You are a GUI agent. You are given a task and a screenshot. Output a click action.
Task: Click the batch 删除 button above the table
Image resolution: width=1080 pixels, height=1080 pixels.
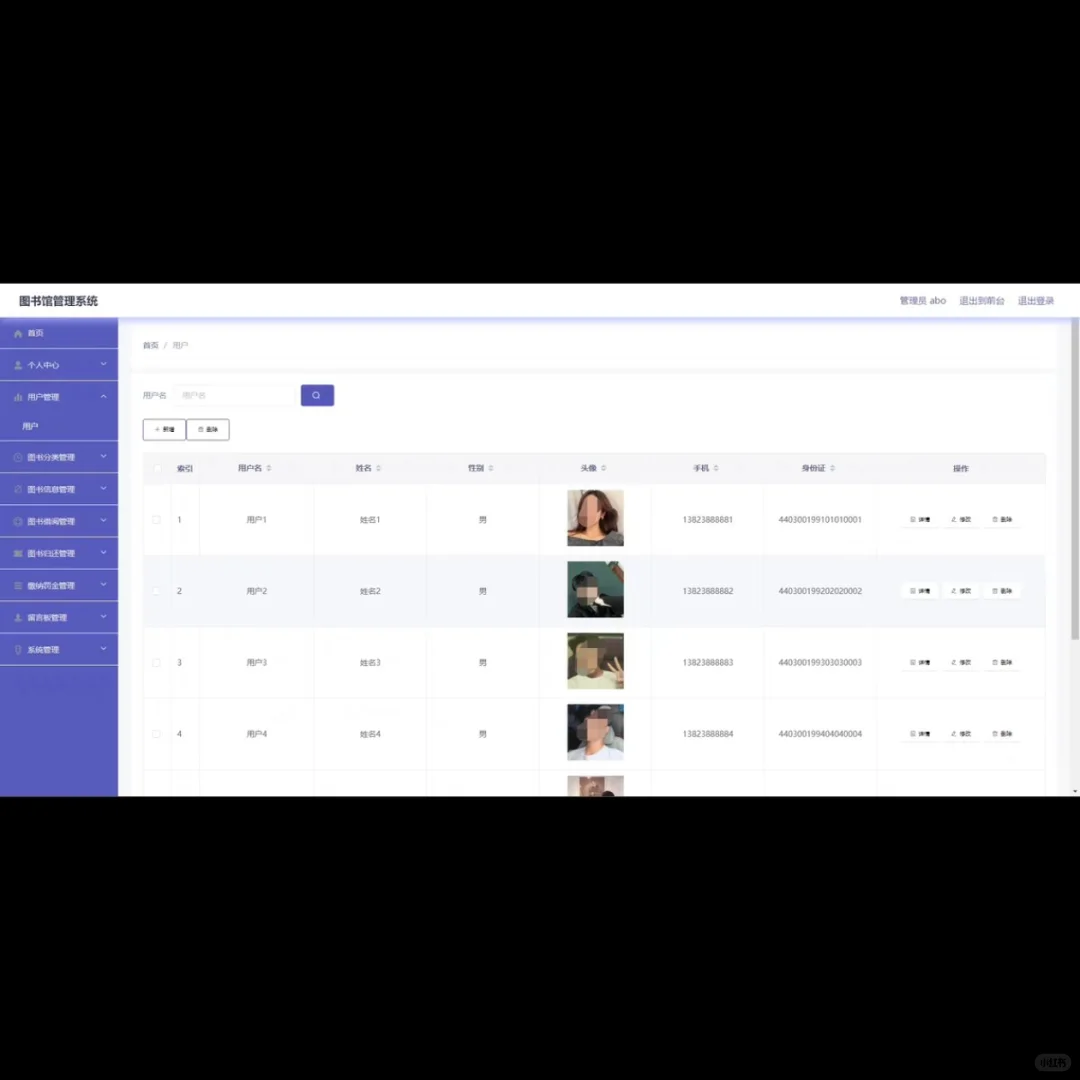[208, 430]
